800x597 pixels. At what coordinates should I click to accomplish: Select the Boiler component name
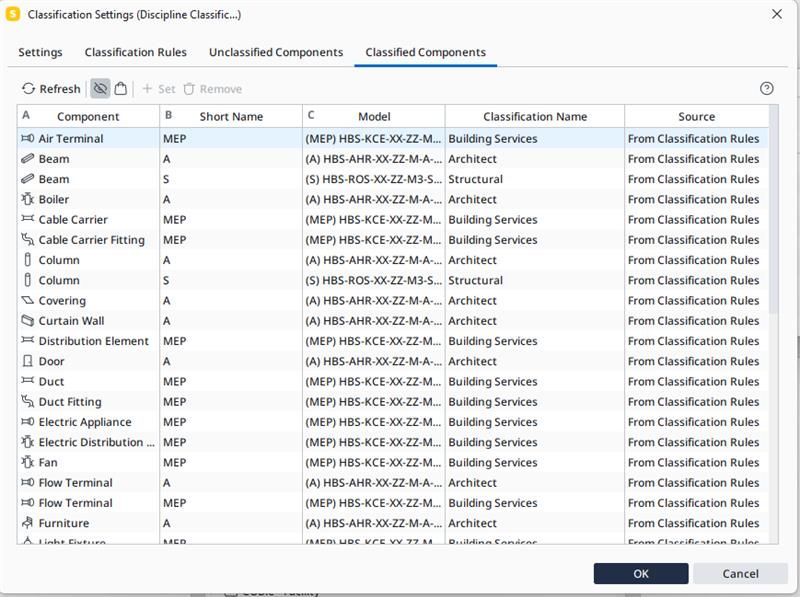pyautogui.click(x=54, y=199)
